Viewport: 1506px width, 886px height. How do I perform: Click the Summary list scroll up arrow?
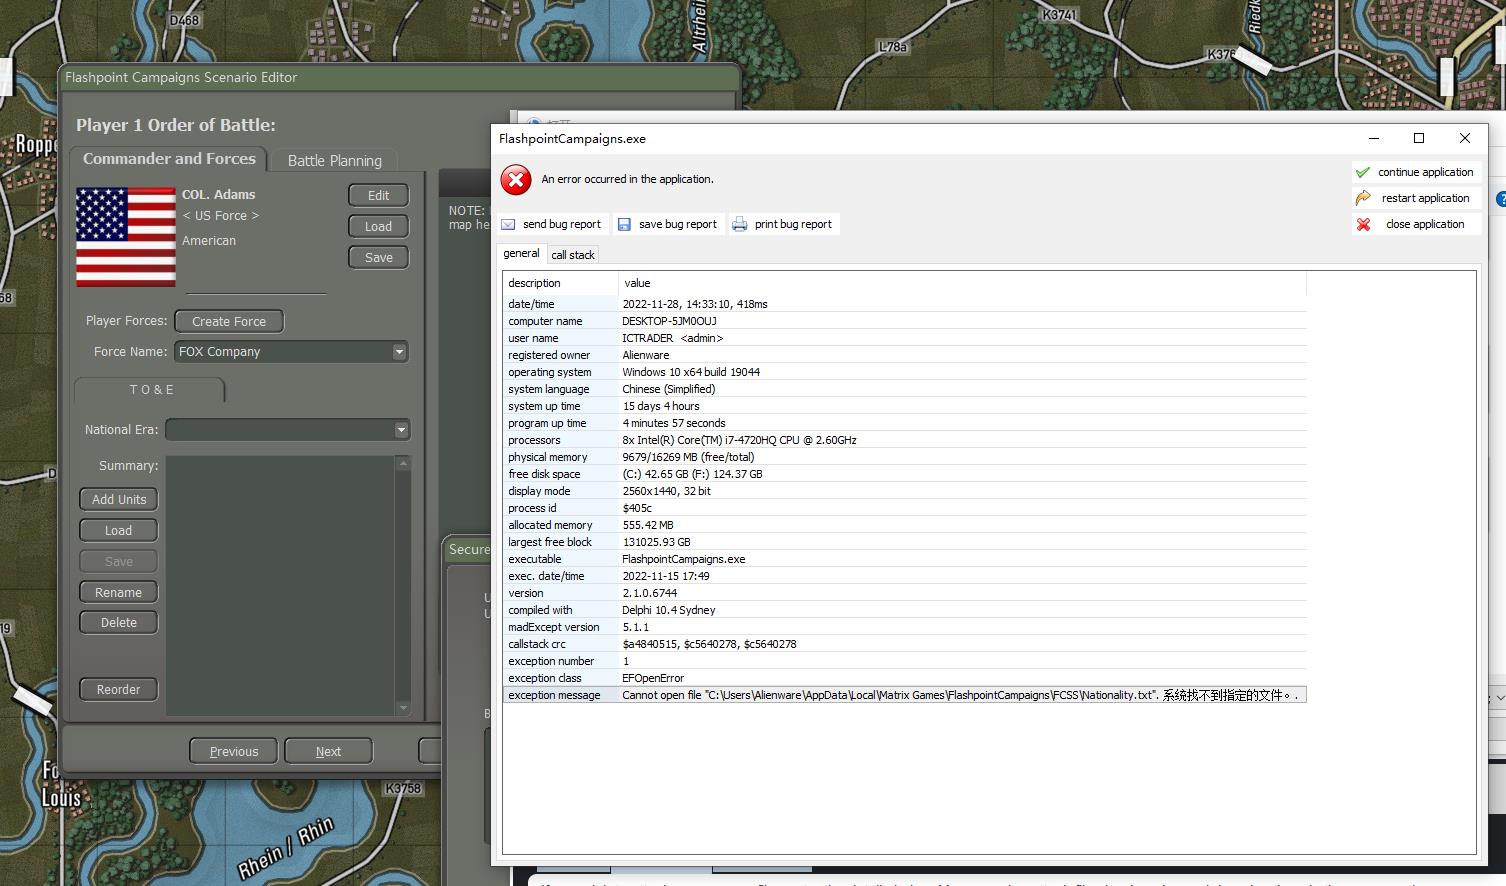(x=403, y=463)
